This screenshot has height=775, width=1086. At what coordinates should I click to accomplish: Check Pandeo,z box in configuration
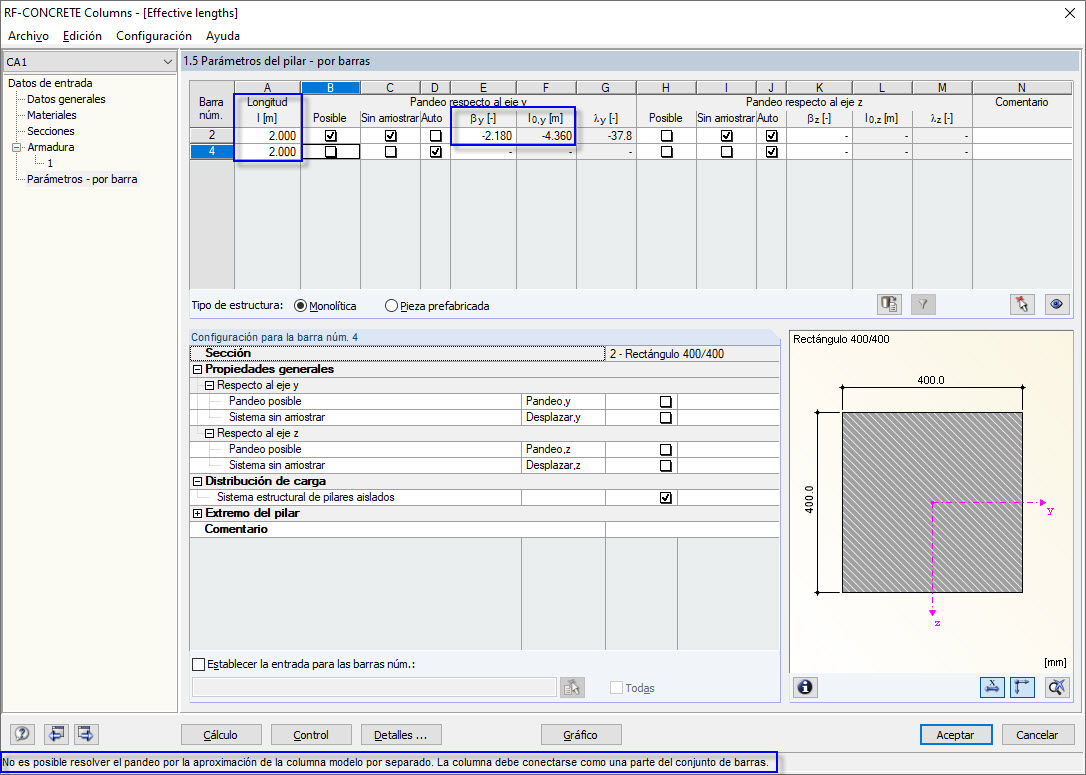(666, 449)
